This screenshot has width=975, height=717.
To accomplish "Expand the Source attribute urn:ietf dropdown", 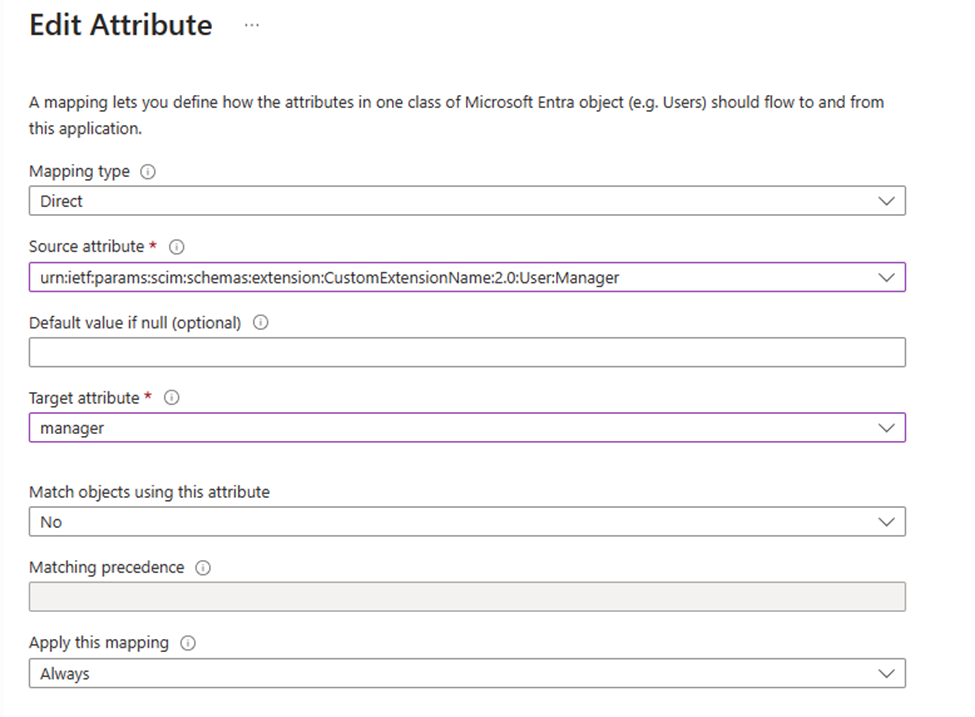I will [467, 277].
